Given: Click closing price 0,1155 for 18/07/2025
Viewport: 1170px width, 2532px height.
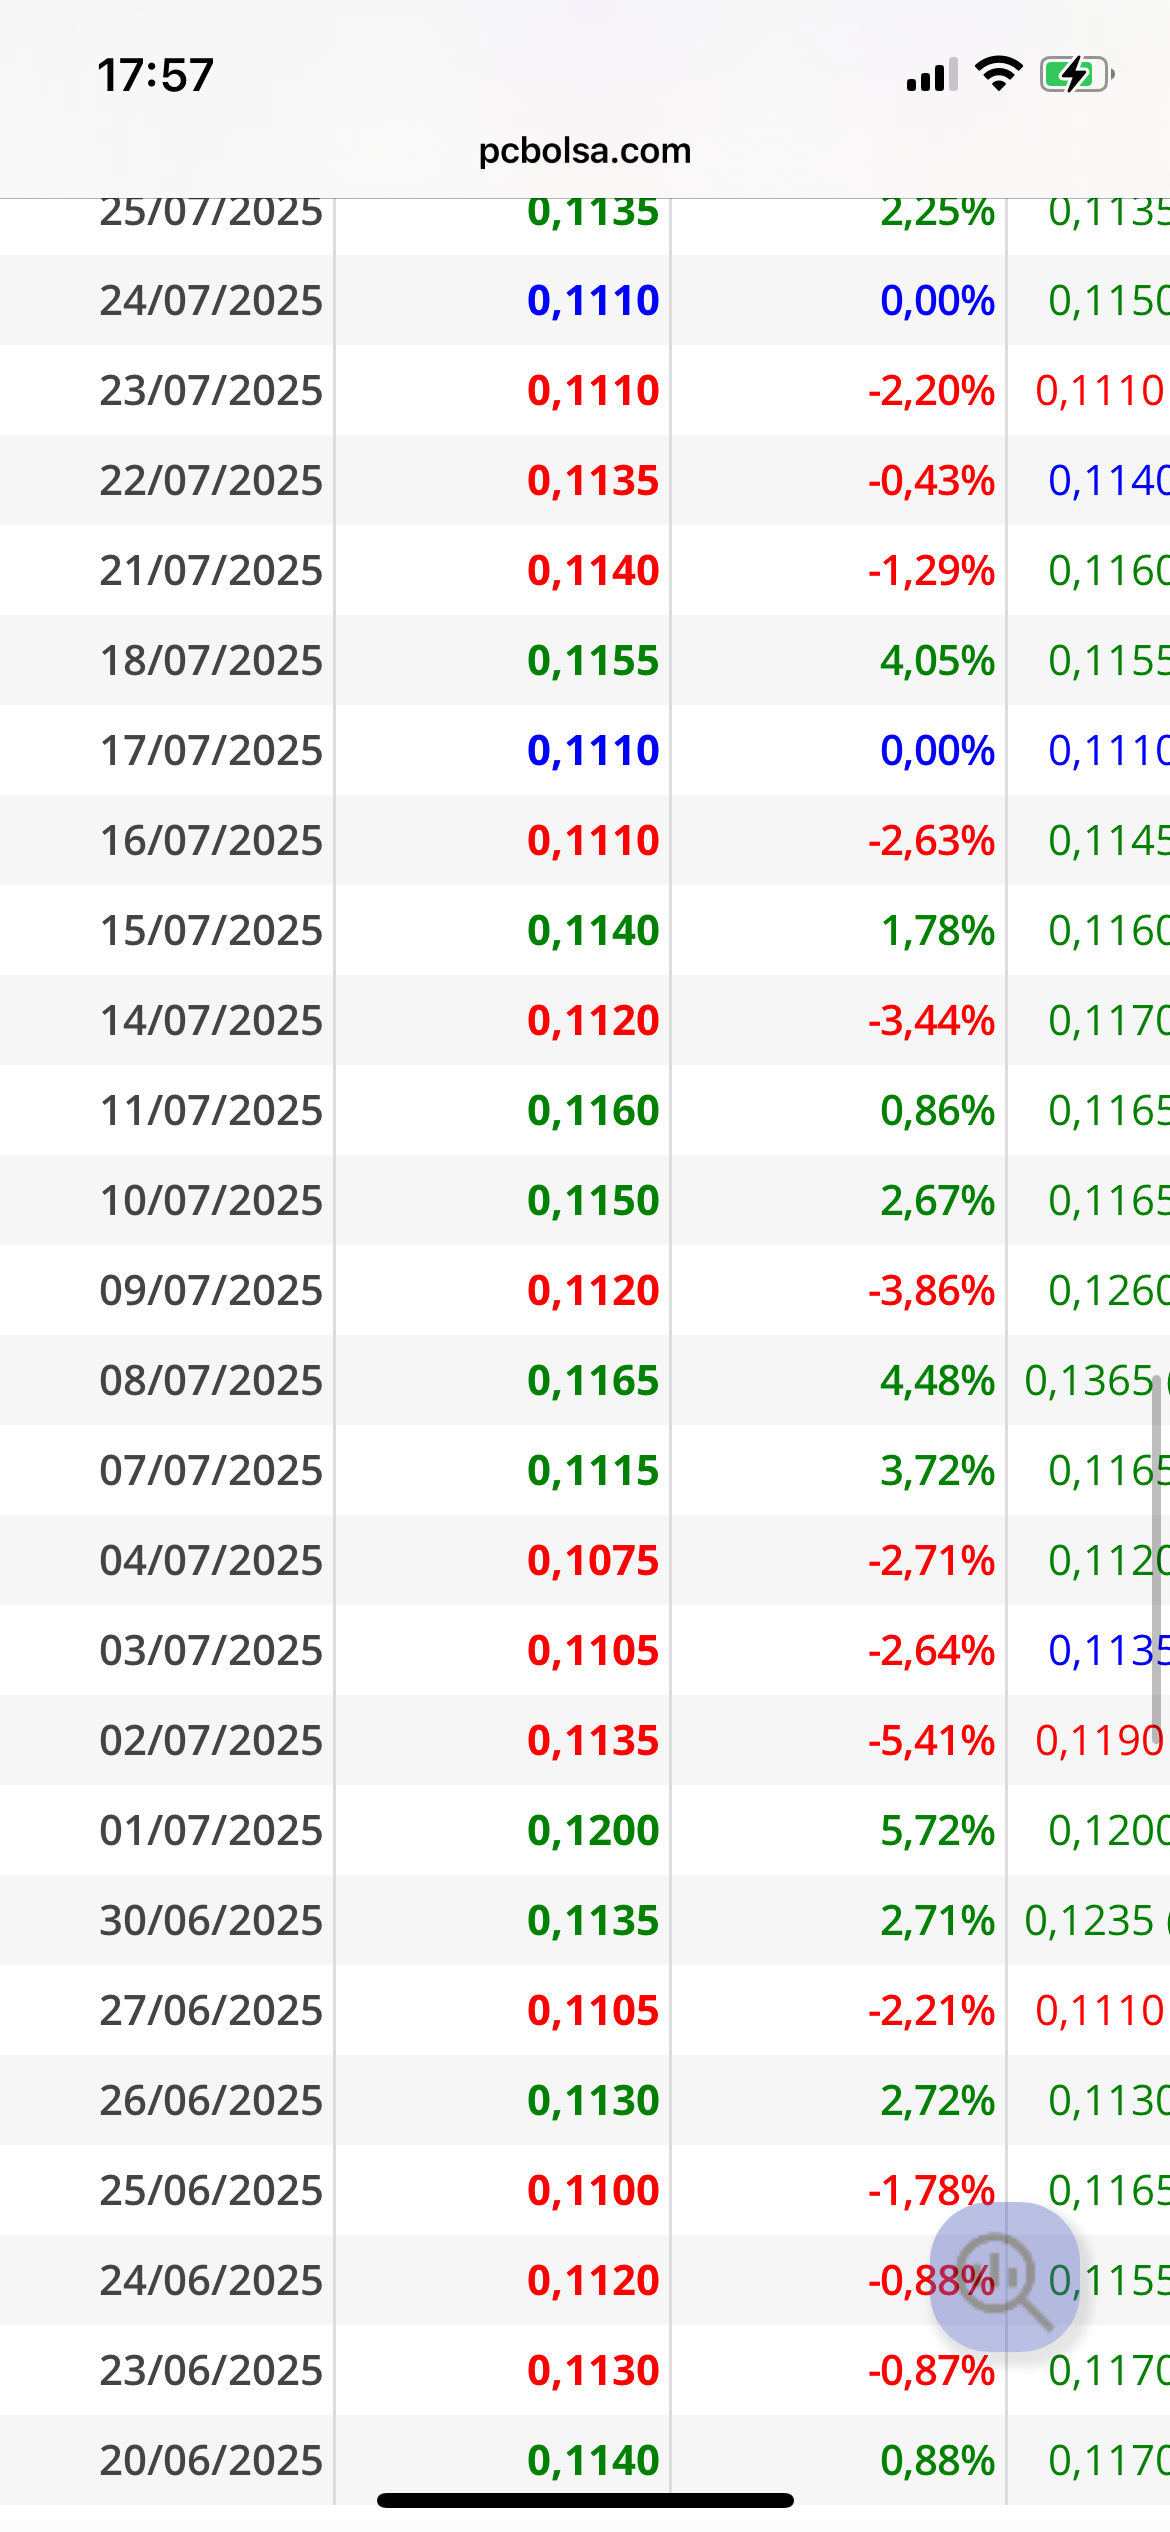Looking at the screenshot, I should pos(593,660).
